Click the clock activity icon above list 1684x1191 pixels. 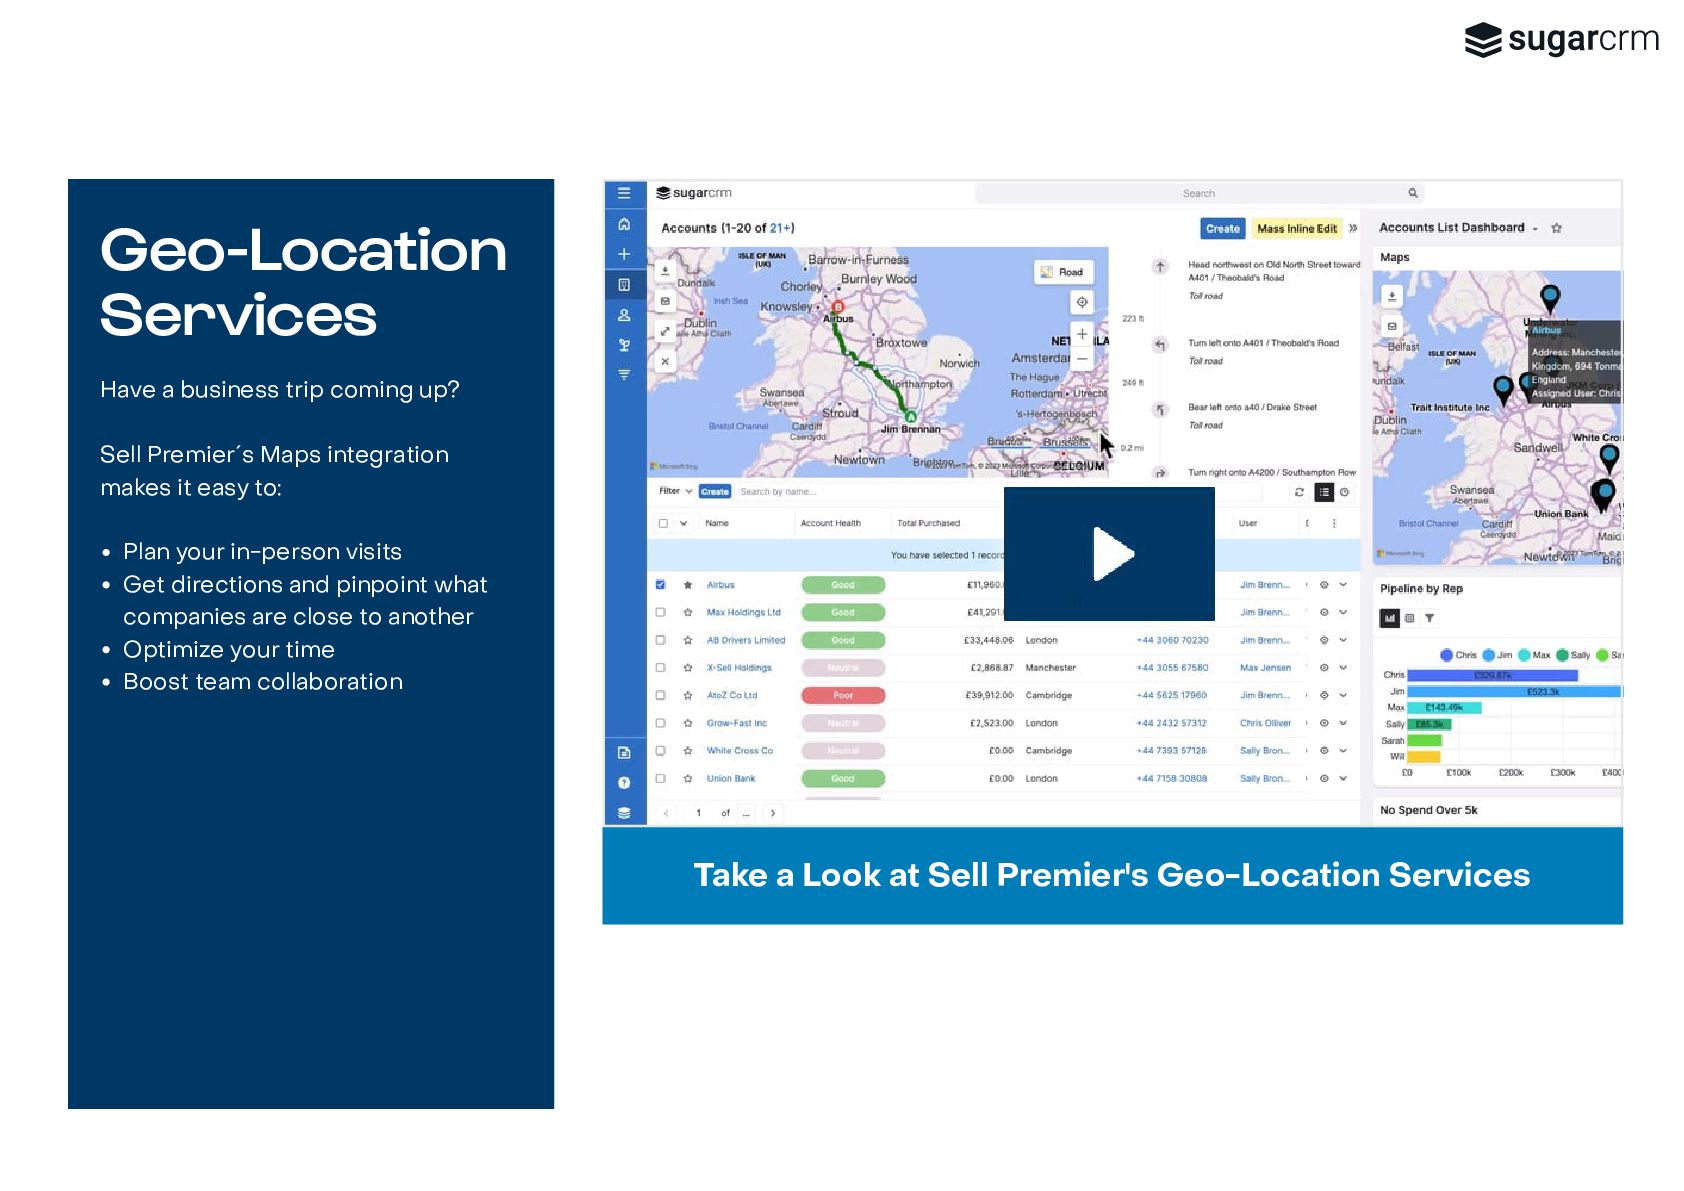[x=1345, y=492]
